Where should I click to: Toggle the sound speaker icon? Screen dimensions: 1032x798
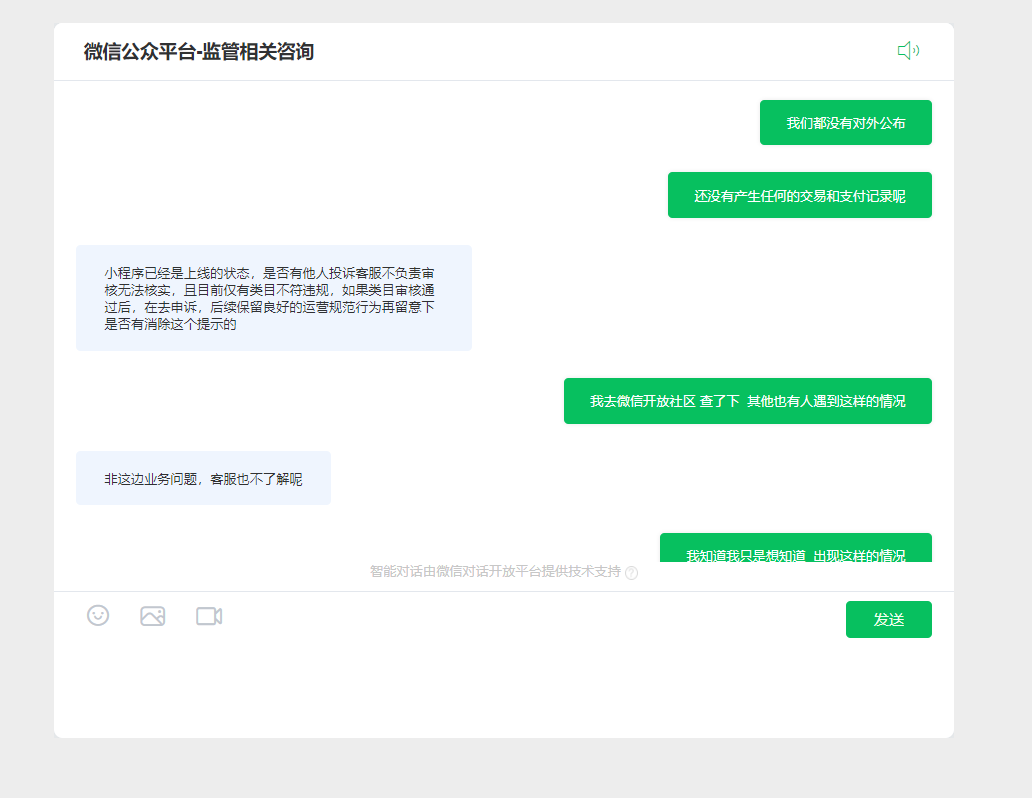(908, 51)
